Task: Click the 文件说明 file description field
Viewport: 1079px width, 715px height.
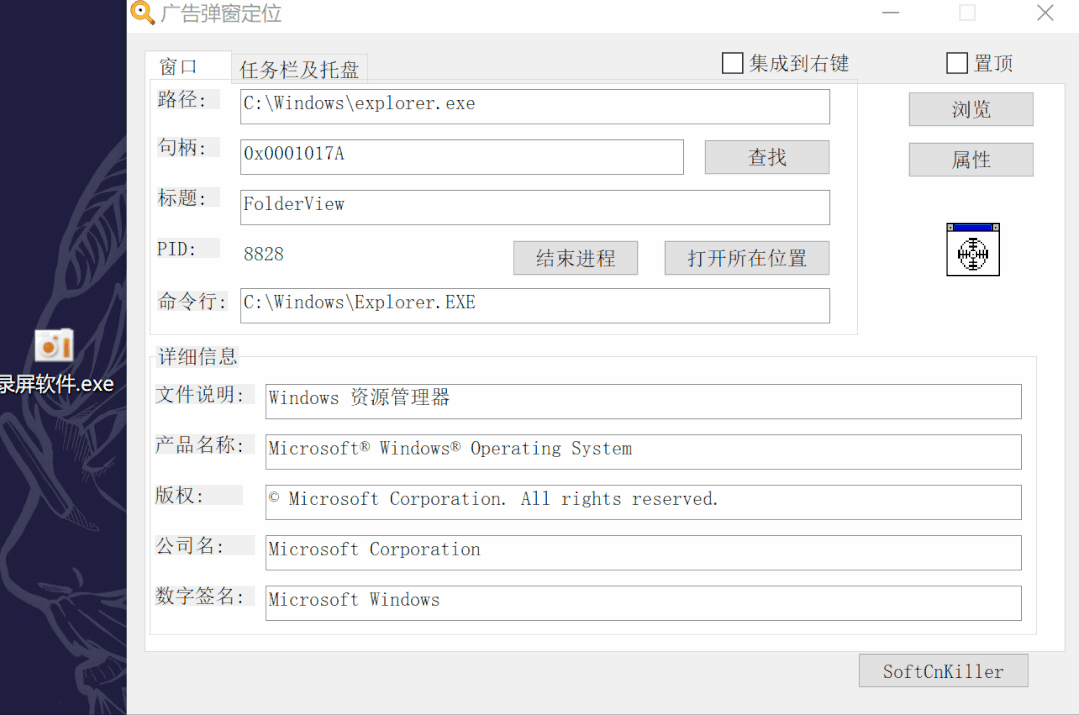Action: coord(643,401)
